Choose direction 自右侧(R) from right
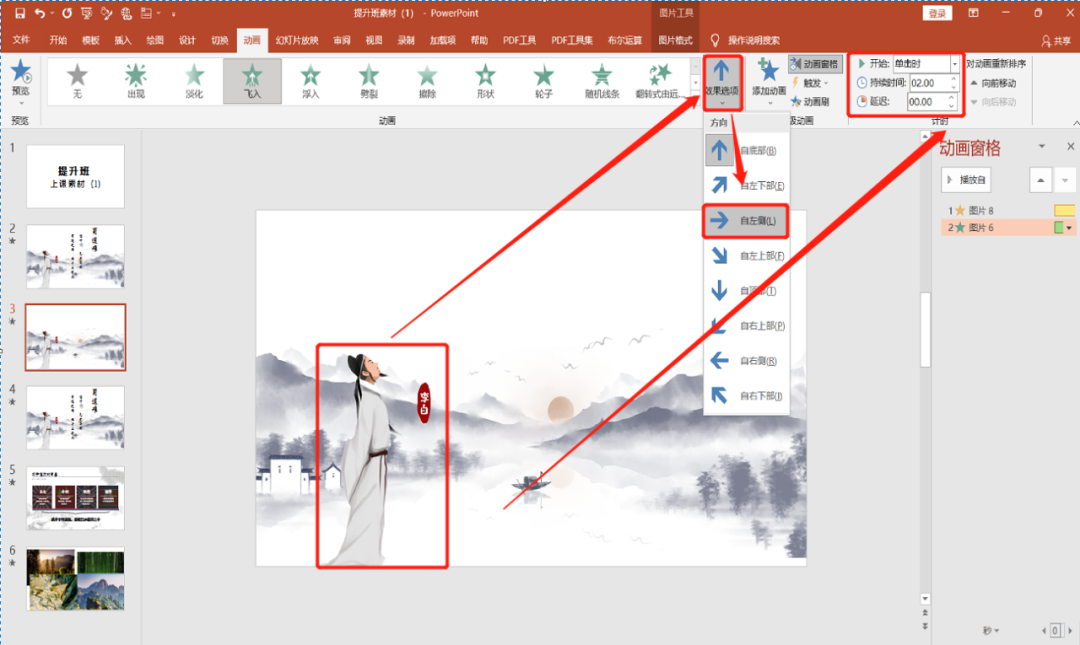Viewport: 1080px width, 645px height. point(746,360)
